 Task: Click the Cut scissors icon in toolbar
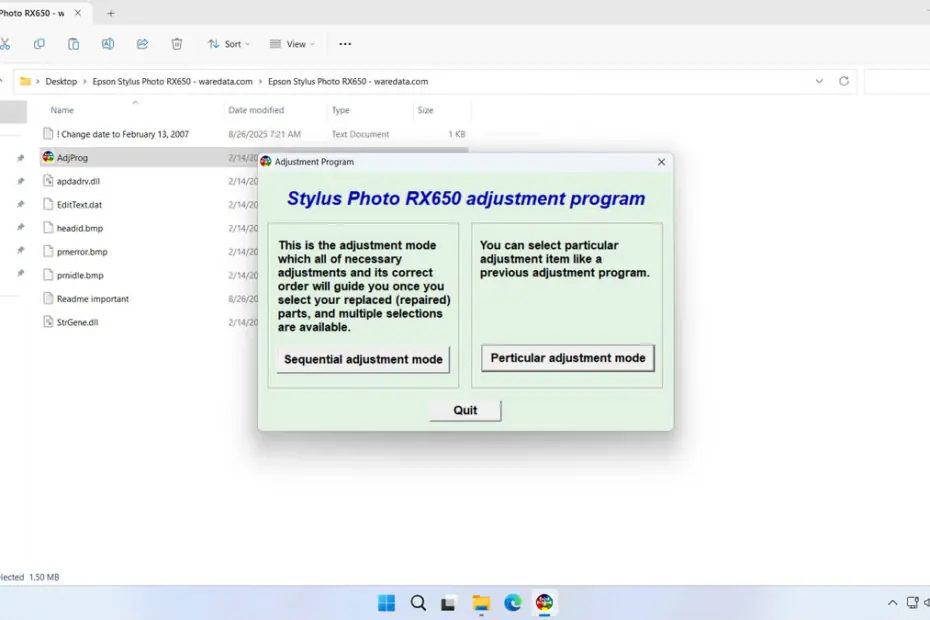point(5,44)
